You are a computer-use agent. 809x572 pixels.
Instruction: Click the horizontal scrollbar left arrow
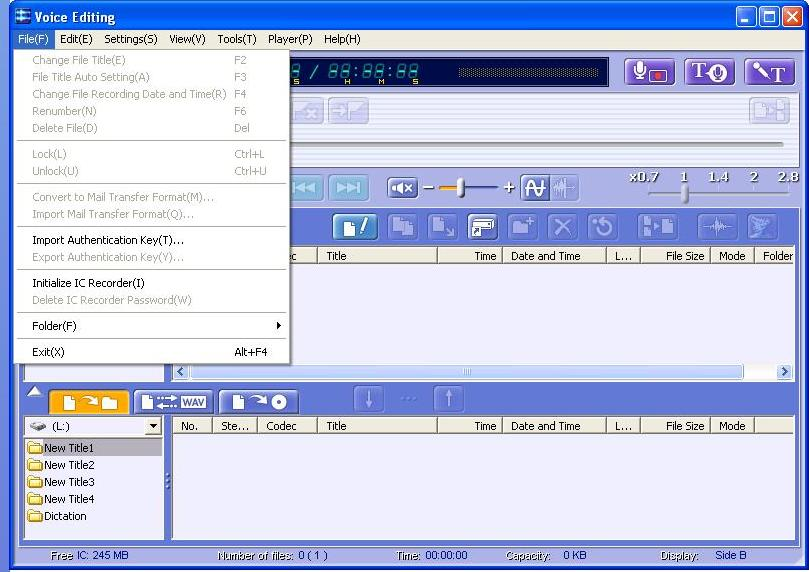[181, 371]
